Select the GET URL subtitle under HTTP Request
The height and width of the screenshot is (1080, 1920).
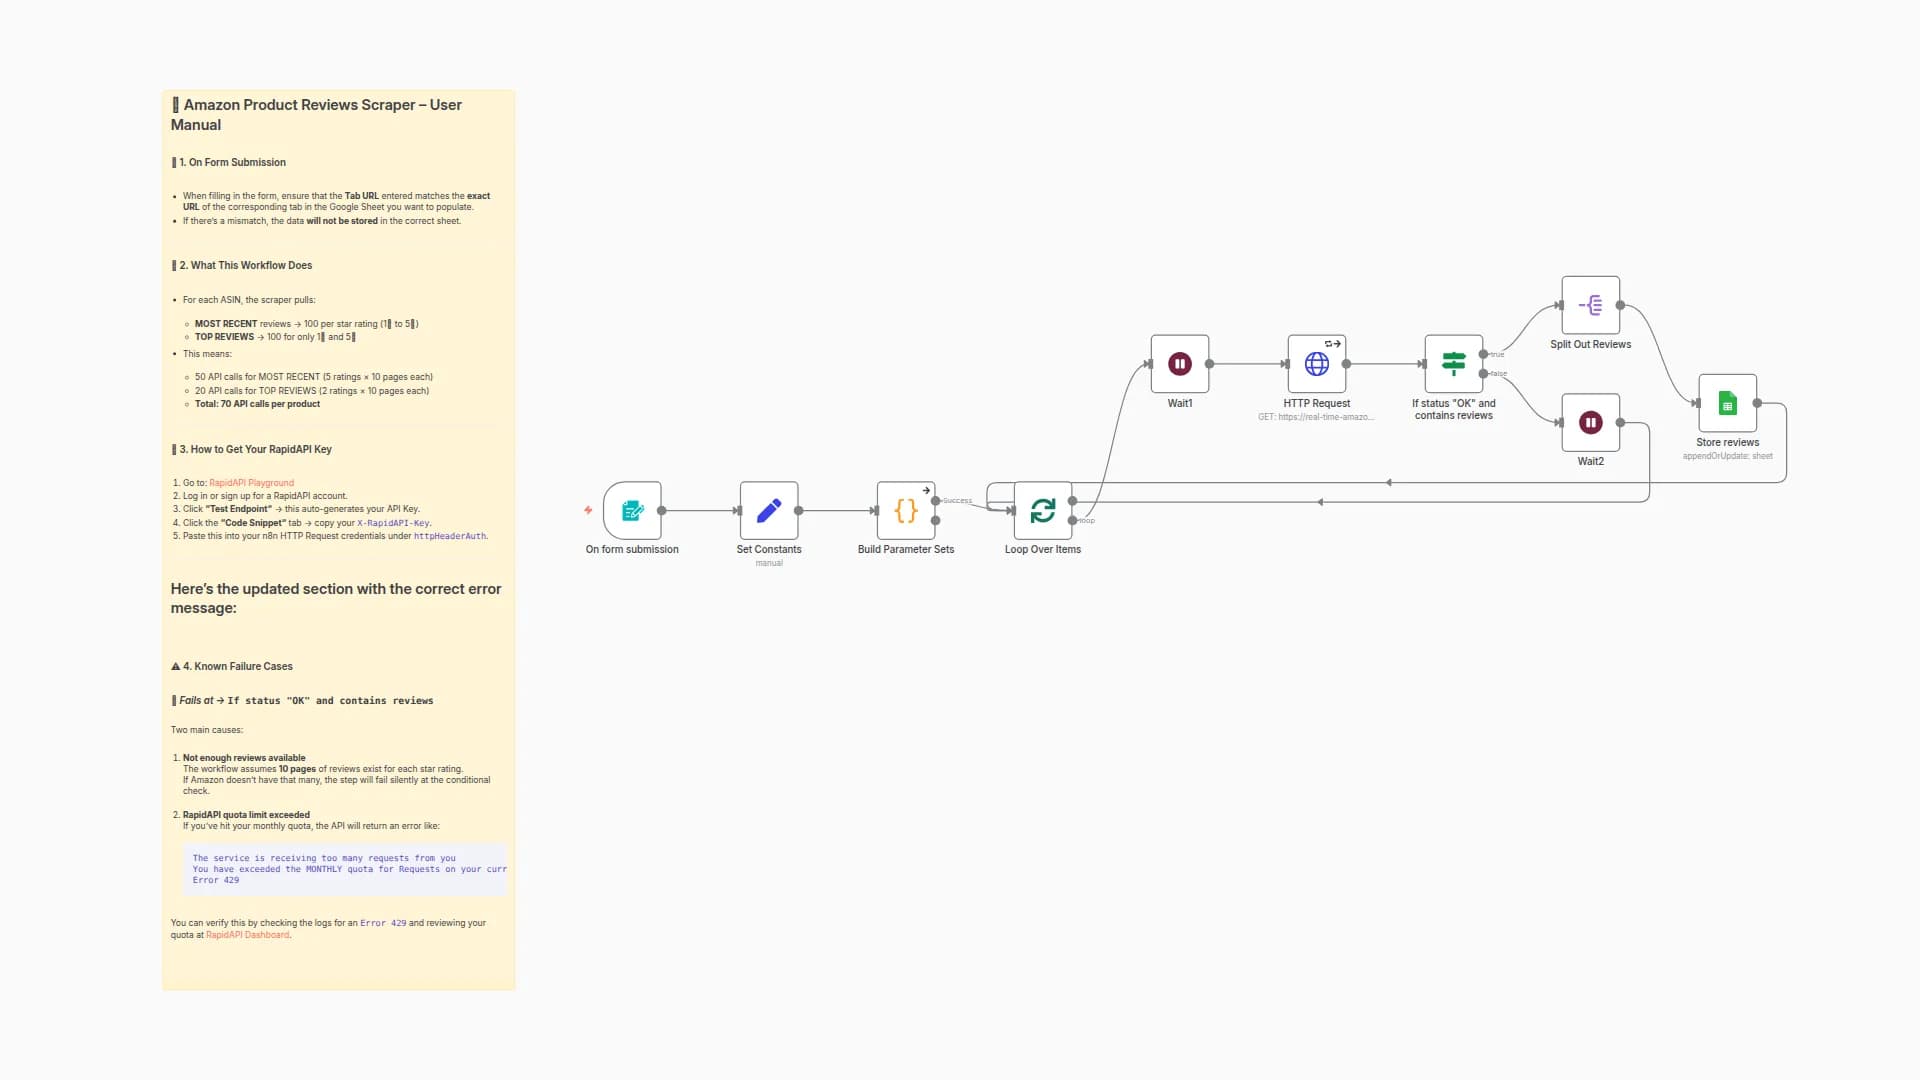(1317, 415)
